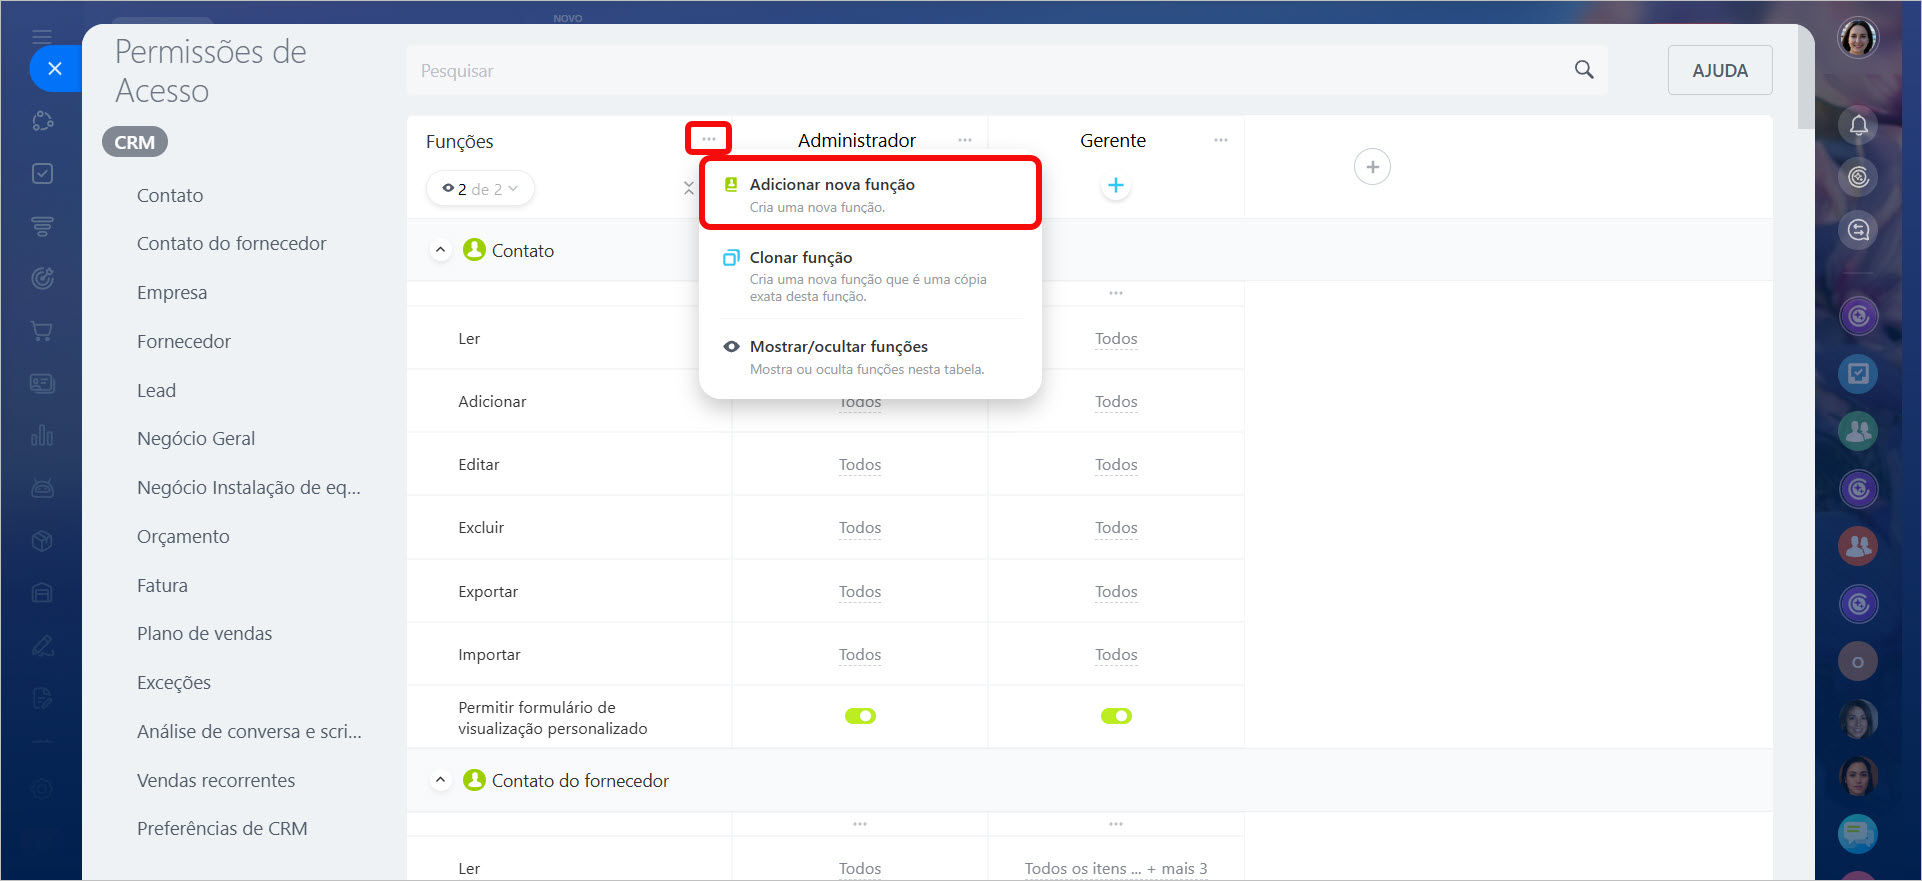Screen dimensions: 1922x881
Task: Open the Funções three-dots menu
Action: pos(709,139)
